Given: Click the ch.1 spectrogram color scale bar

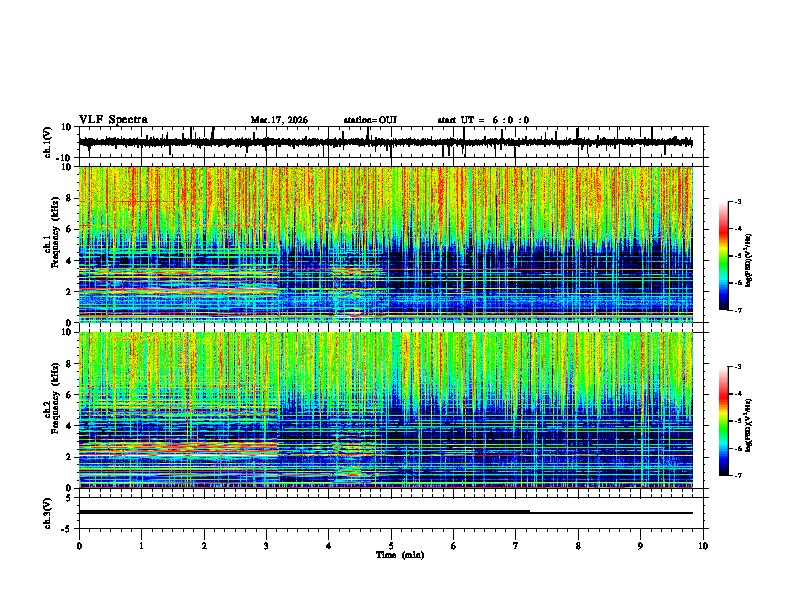Looking at the screenshot, I should [x=724, y=256].
